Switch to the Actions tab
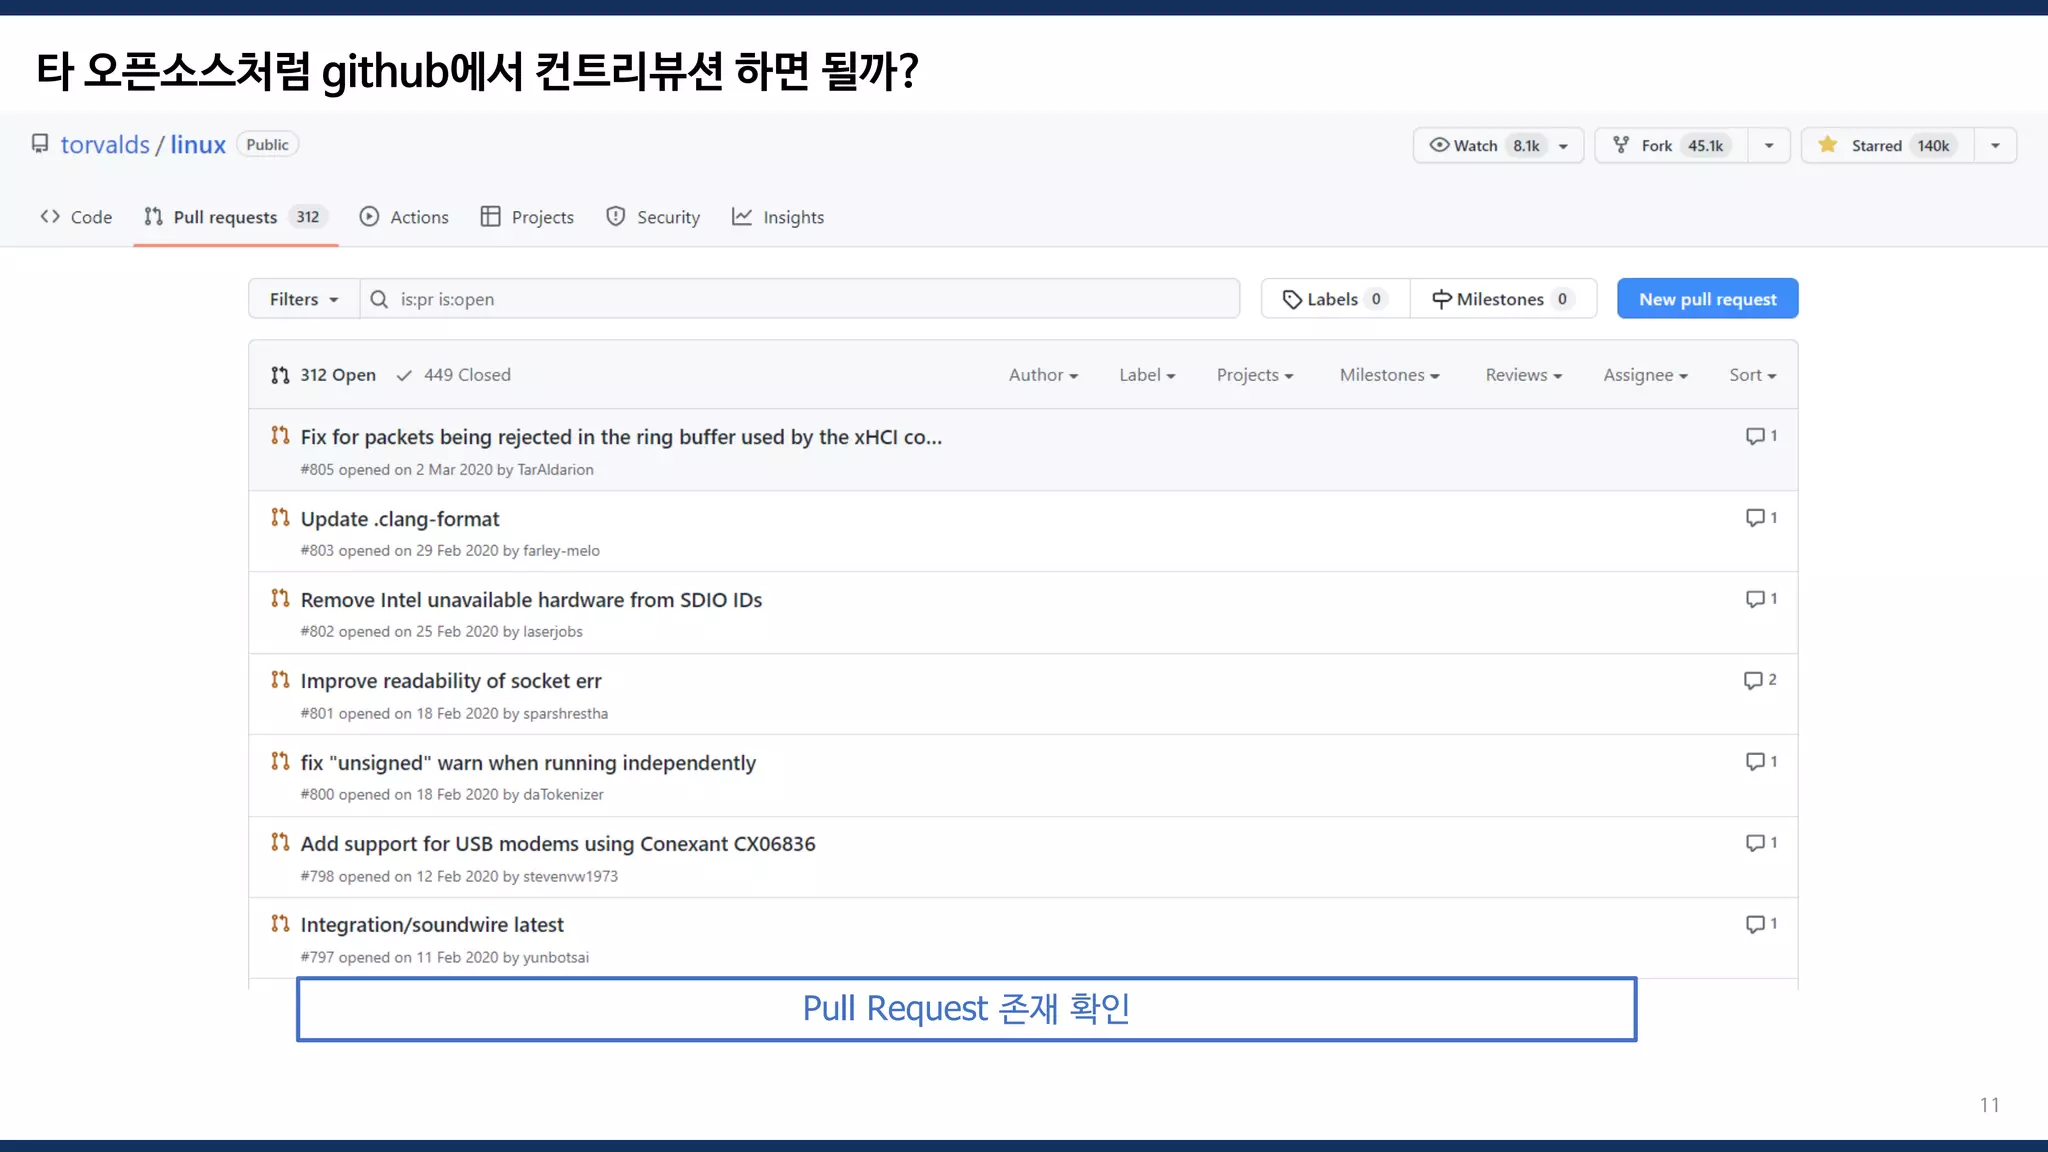The image size is (2048, 1152). (404, 217)
